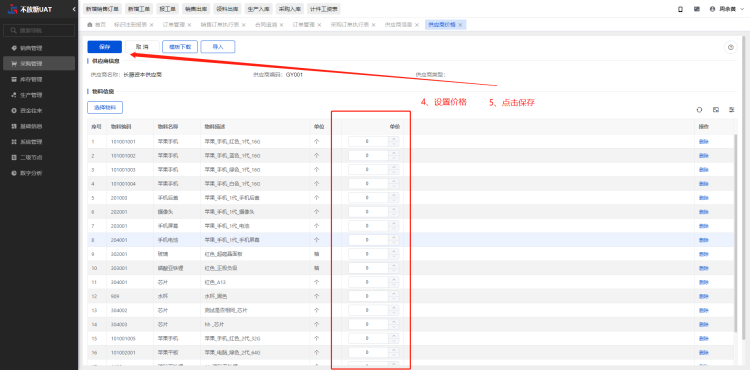Screen dimensions: 750x370
Task: Click the 物料描述 column header
Action: 215,127
